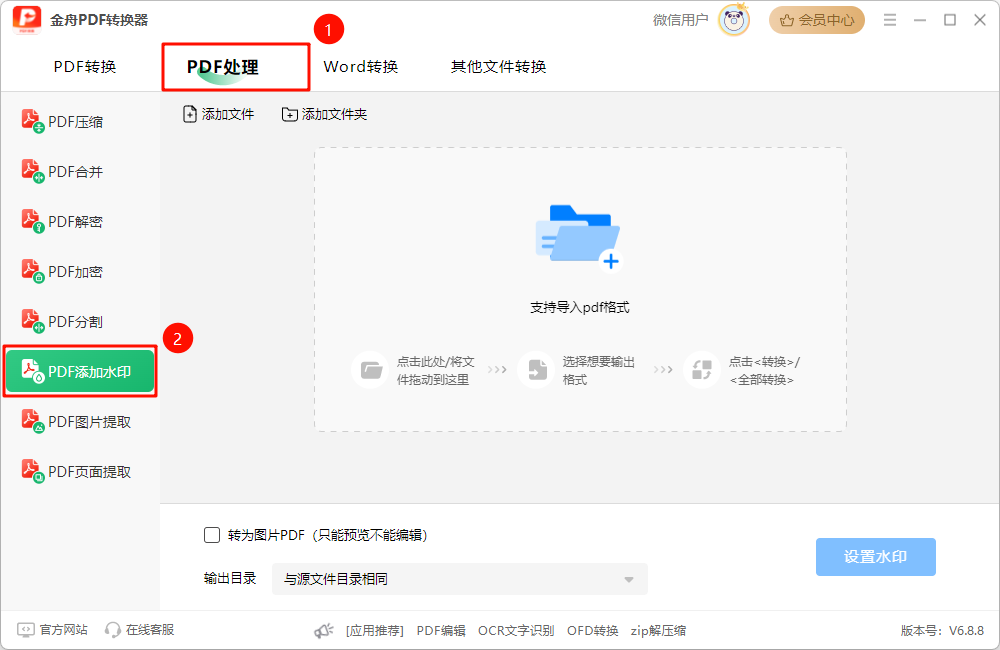Click the megaphone announcement icon
Screen dimensions: 1000x650
324,631
